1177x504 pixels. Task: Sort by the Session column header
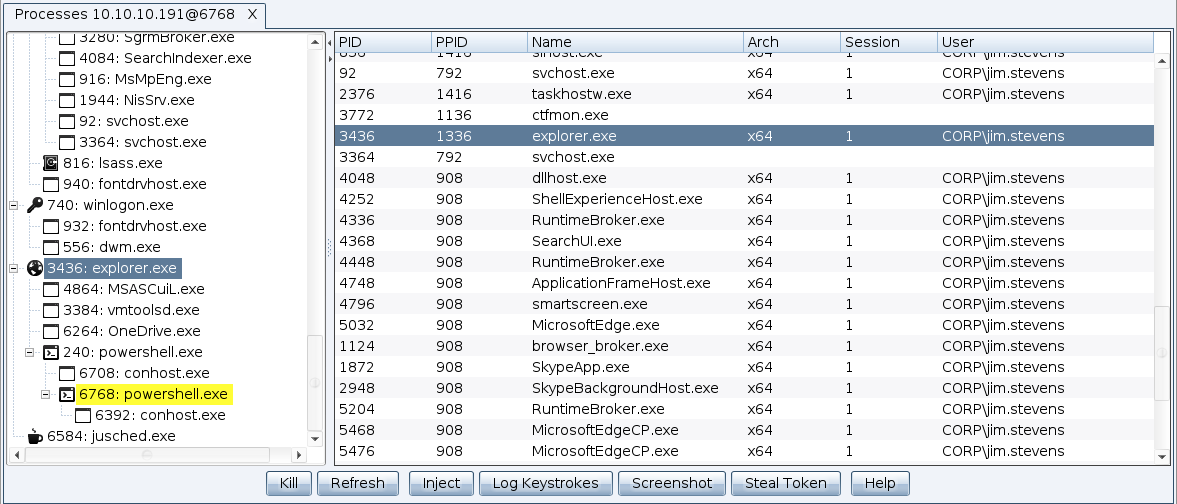pos(889,42)
